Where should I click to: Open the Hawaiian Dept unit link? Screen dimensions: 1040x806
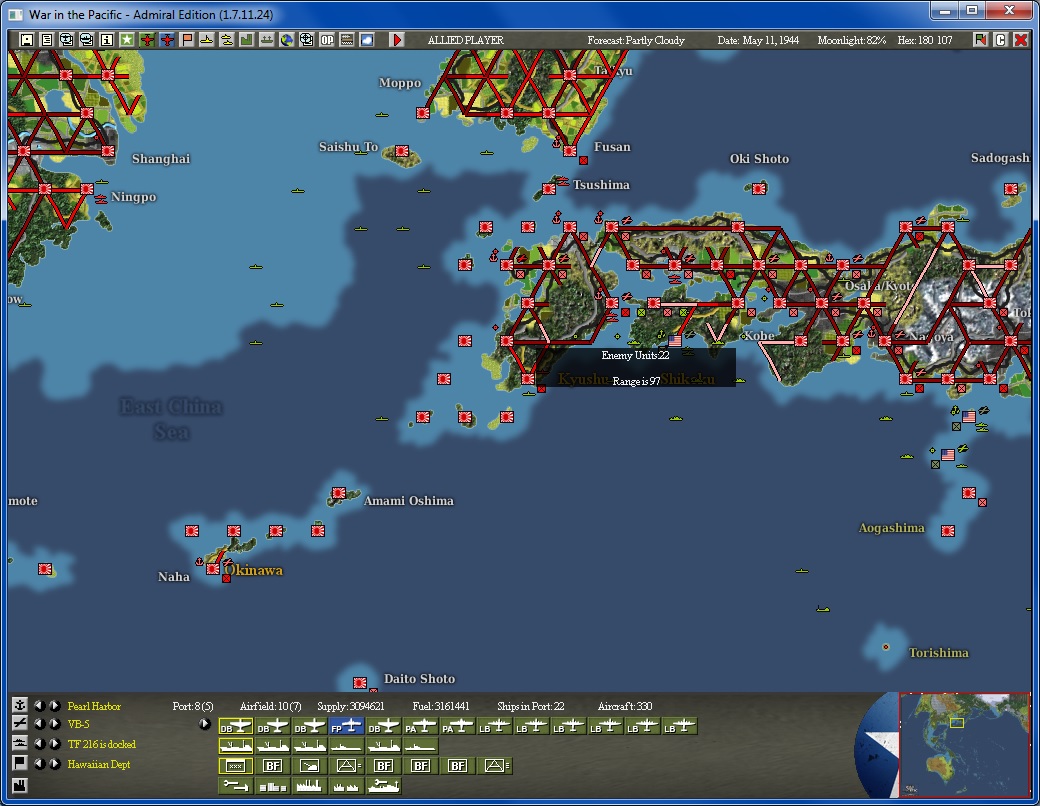(x=99, y=764)
